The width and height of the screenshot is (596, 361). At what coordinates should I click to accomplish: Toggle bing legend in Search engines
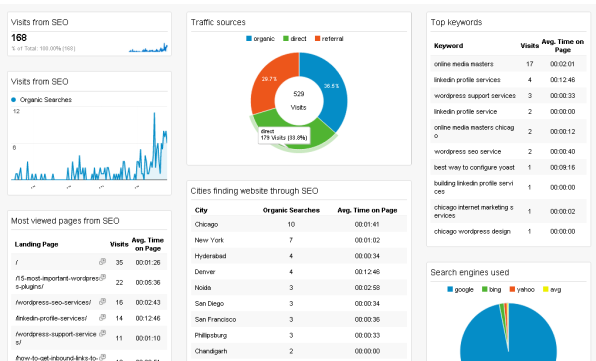491,290
